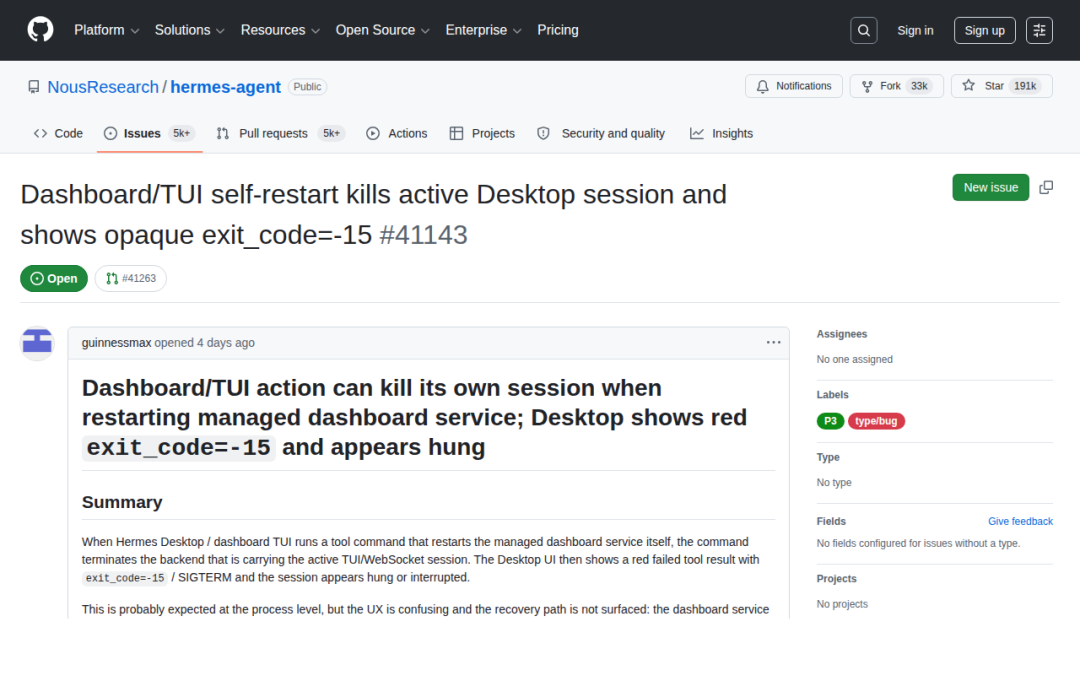Expand the Enterprise menu
Screen dimensions: 1080x692
[484, 30]
